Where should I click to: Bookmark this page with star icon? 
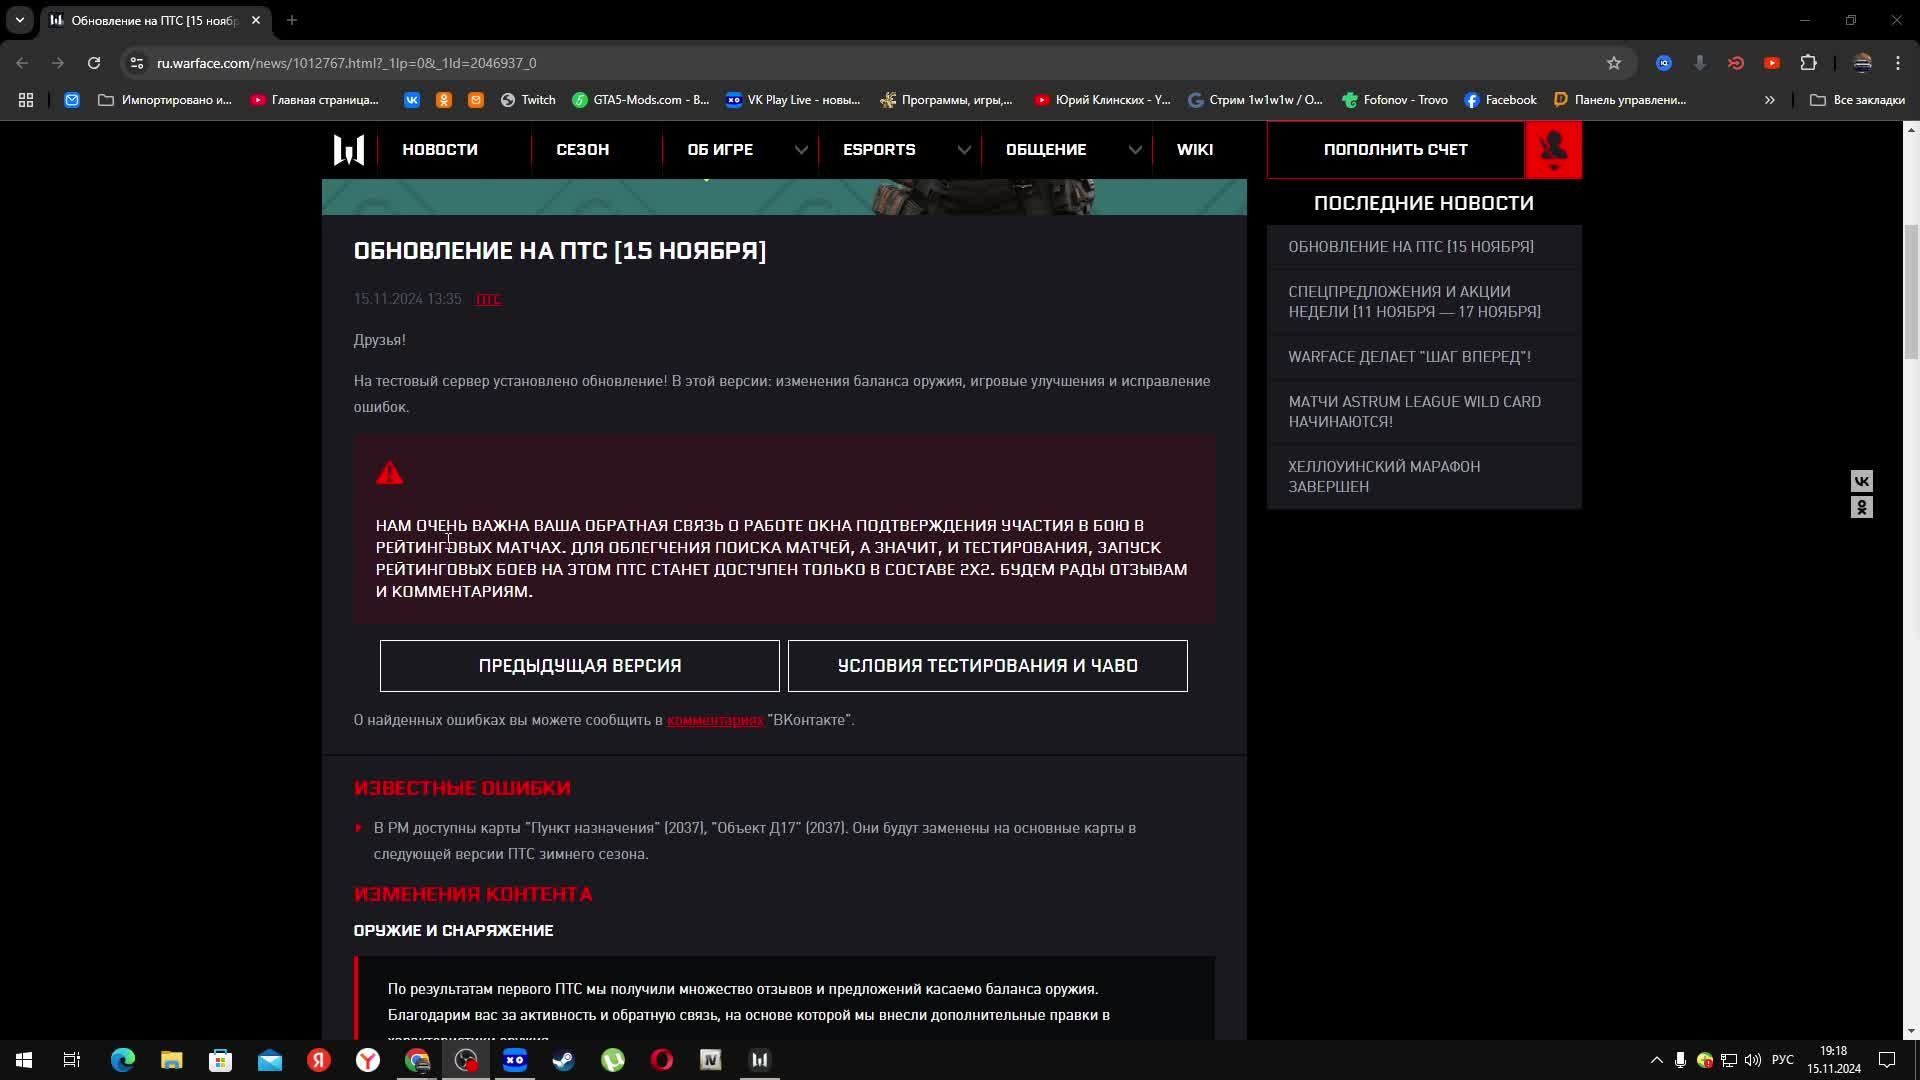pyautogui.click(x=1613, y=63)
